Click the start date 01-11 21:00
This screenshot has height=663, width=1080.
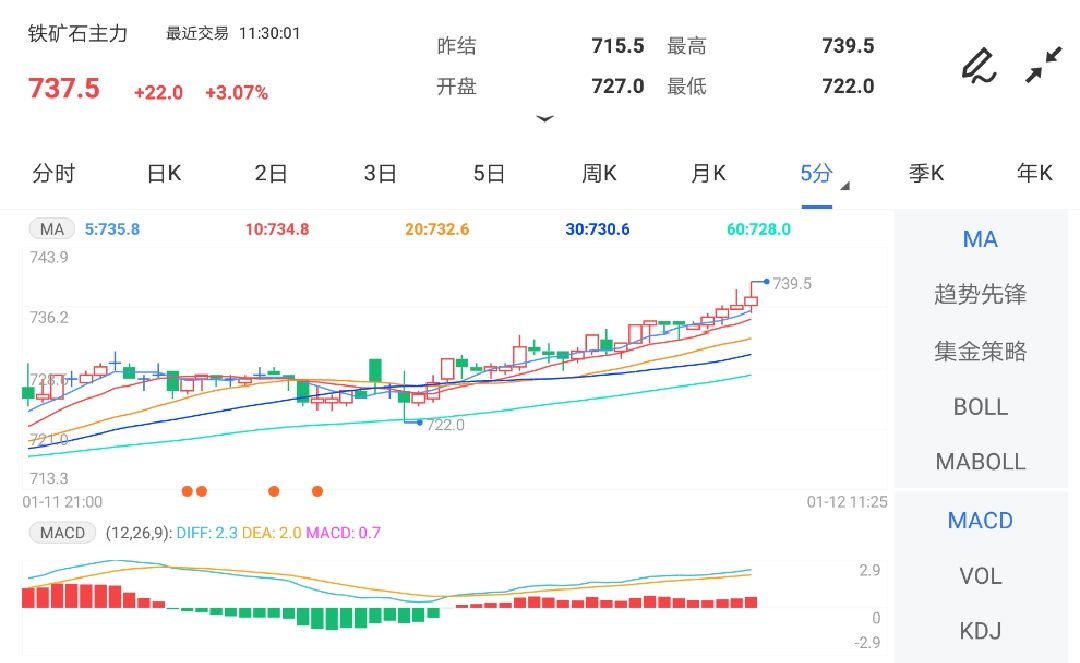pos(62,502)
